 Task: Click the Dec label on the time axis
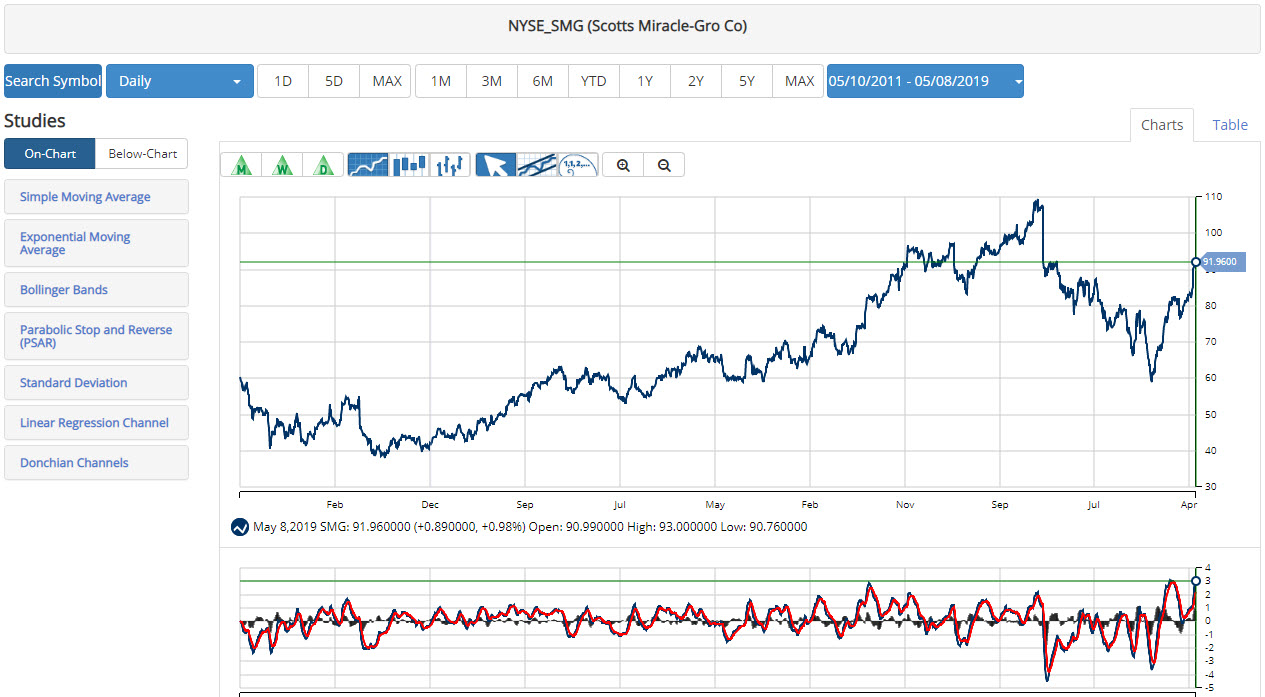pyautogui.click(x=430, y=505)
